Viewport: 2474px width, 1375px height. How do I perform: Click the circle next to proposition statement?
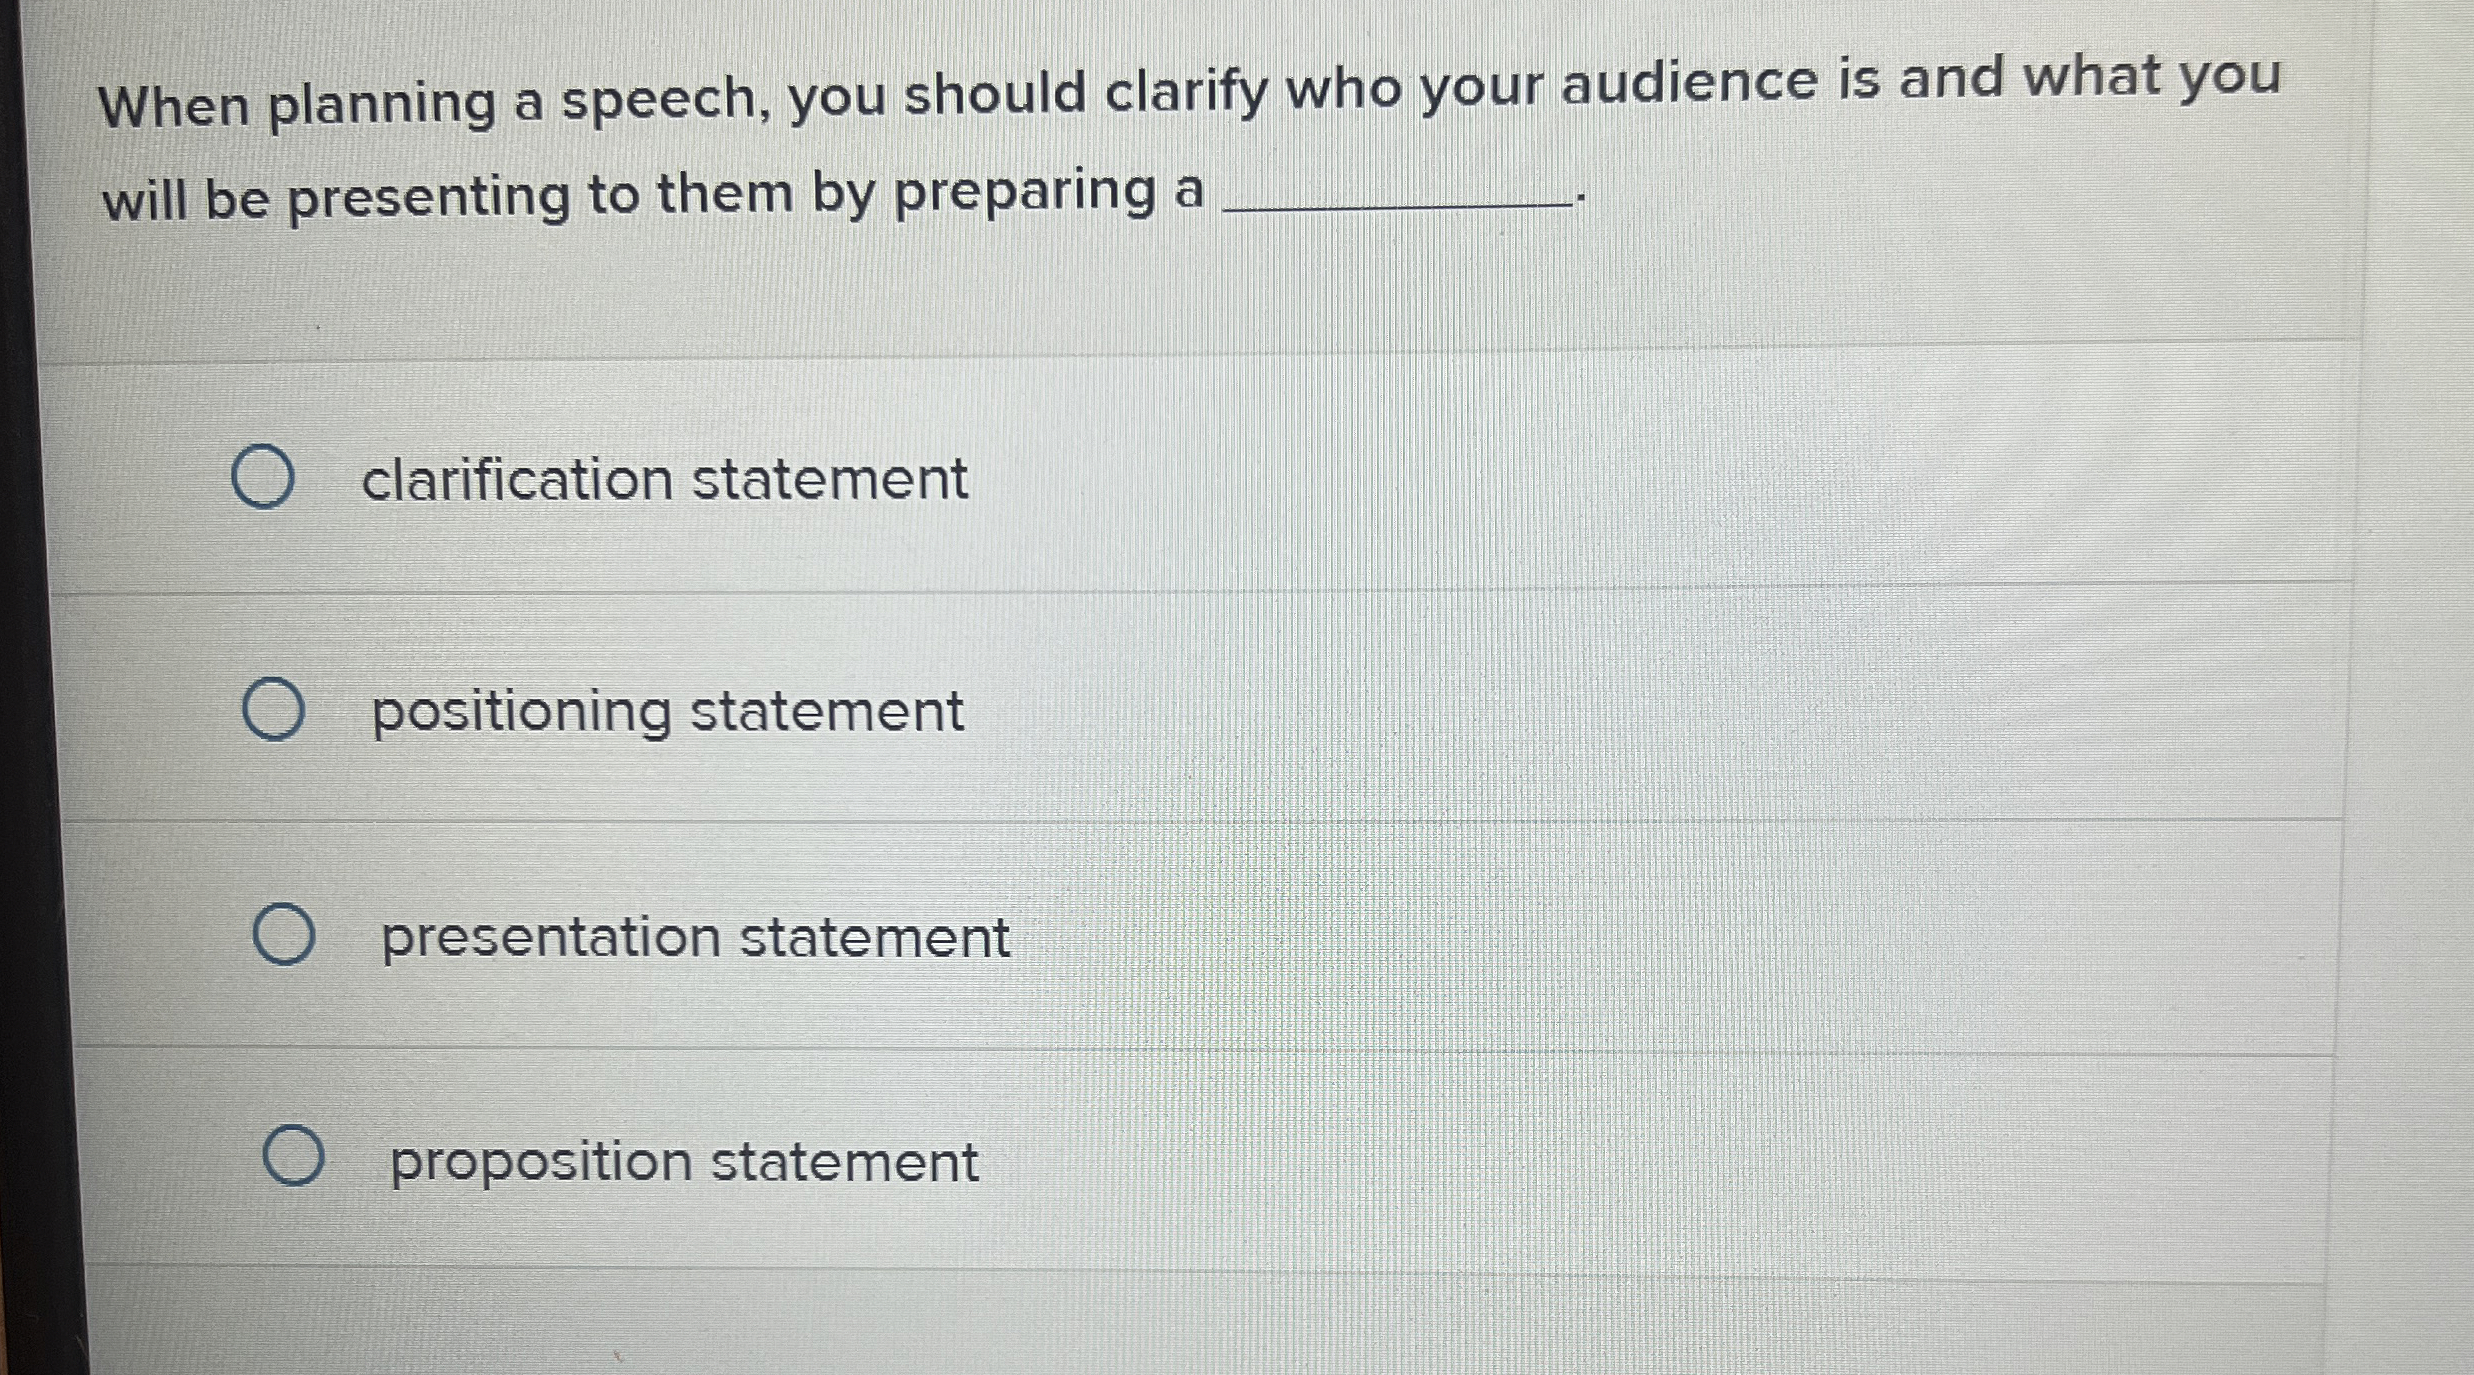click(297, 1154)
